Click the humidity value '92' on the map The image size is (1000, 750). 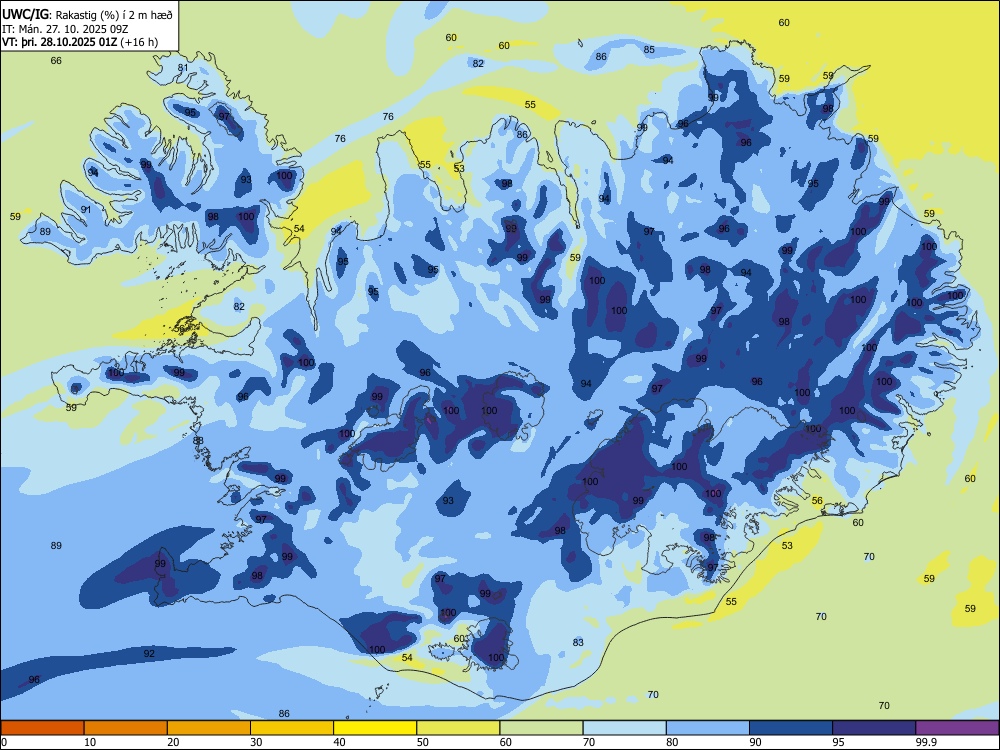pyautogui.click(x=149, y=653)
